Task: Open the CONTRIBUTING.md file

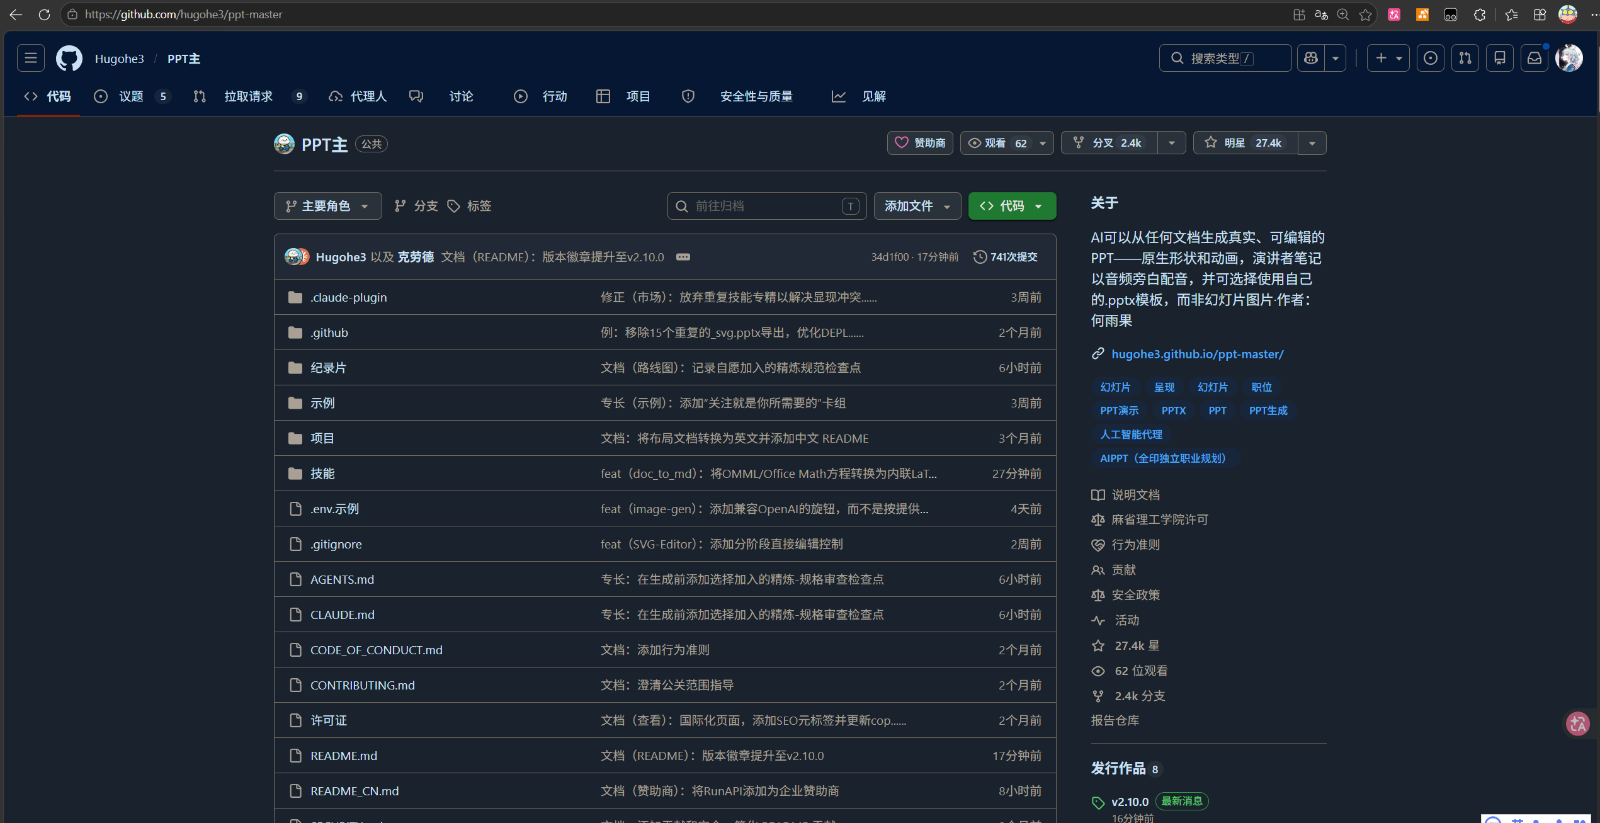Action: (362, 685)
